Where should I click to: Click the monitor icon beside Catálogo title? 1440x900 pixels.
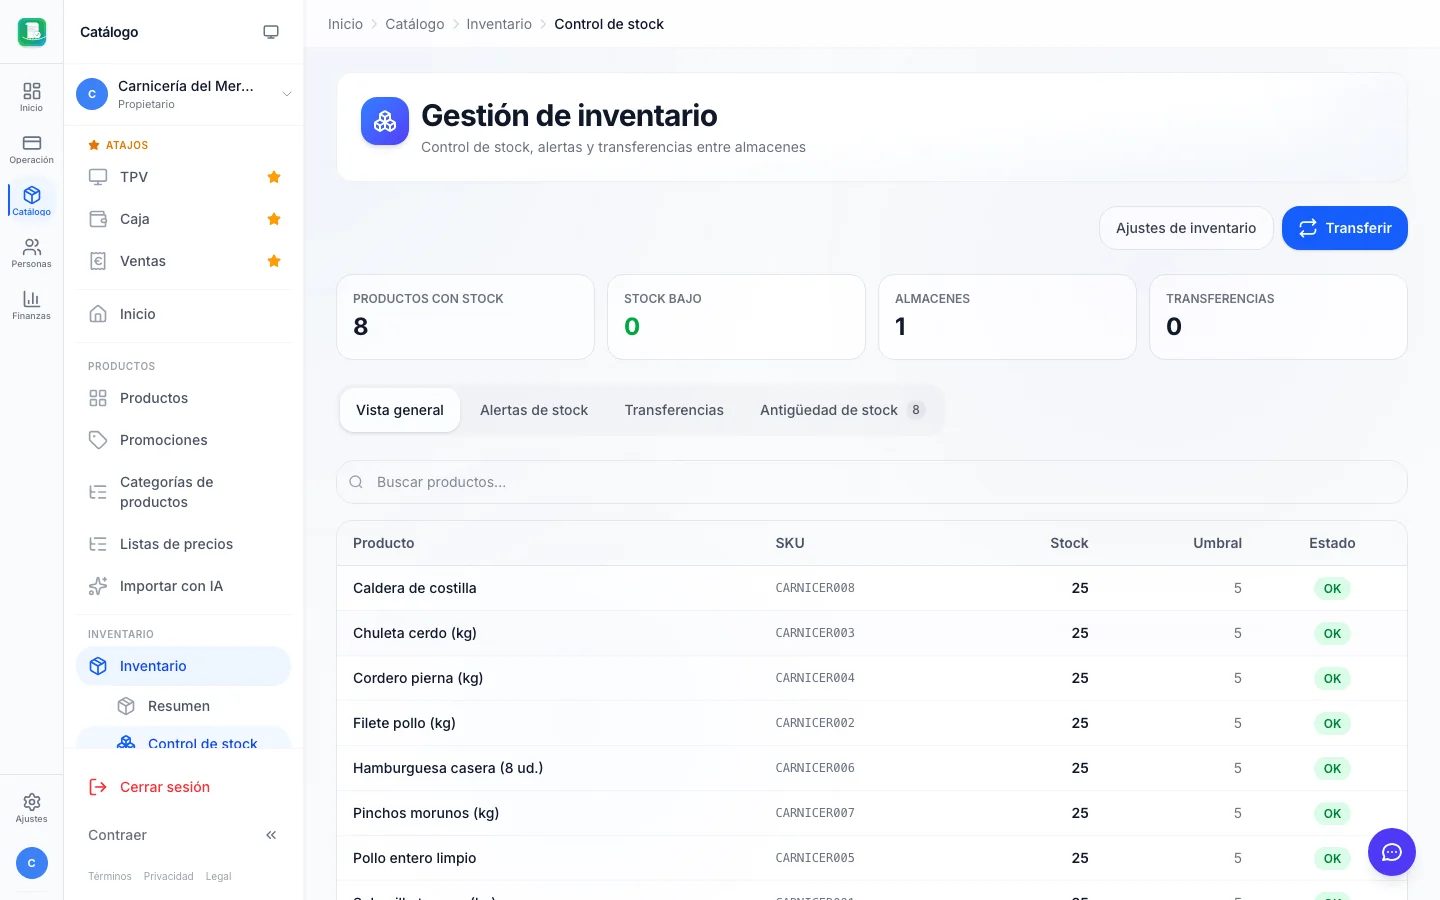[271, 32]
